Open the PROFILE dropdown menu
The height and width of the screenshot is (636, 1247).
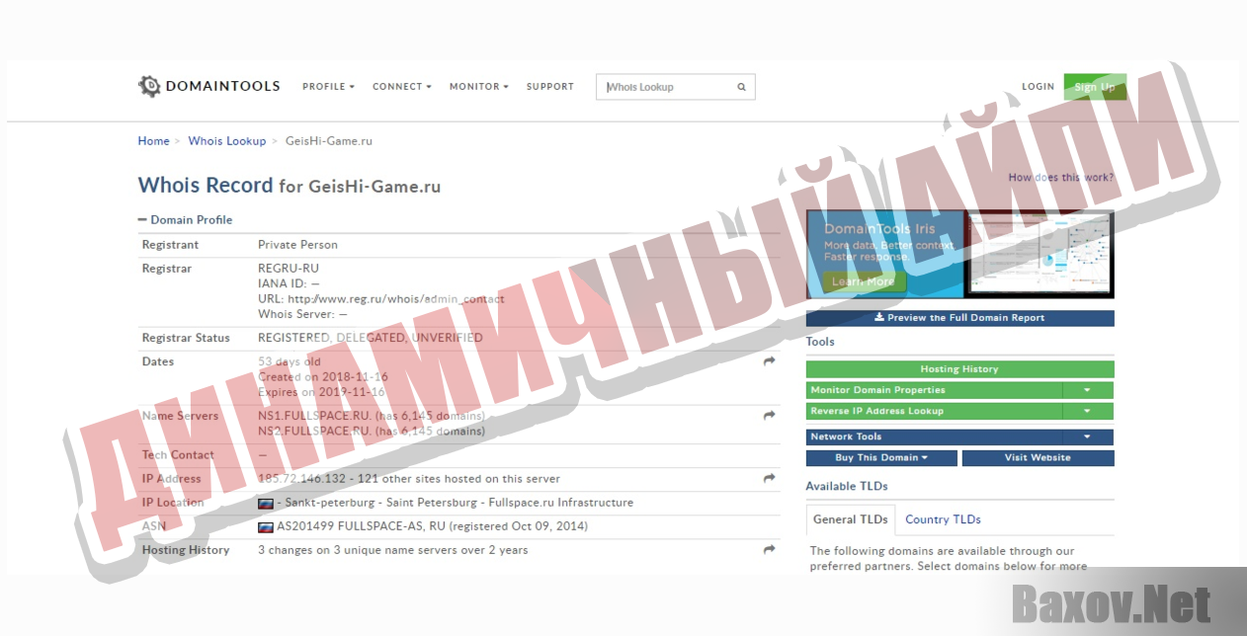point(328,87)
